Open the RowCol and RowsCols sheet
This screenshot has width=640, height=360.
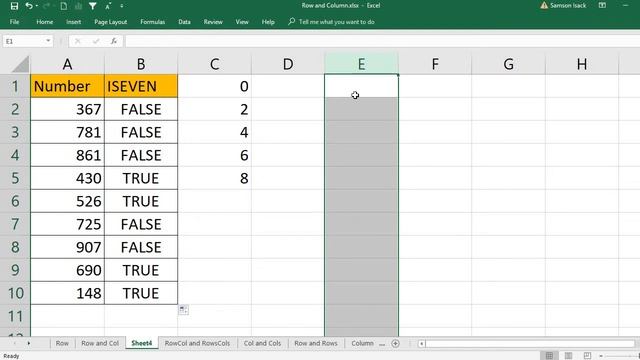pyautogui.click(x=197, y=343)
